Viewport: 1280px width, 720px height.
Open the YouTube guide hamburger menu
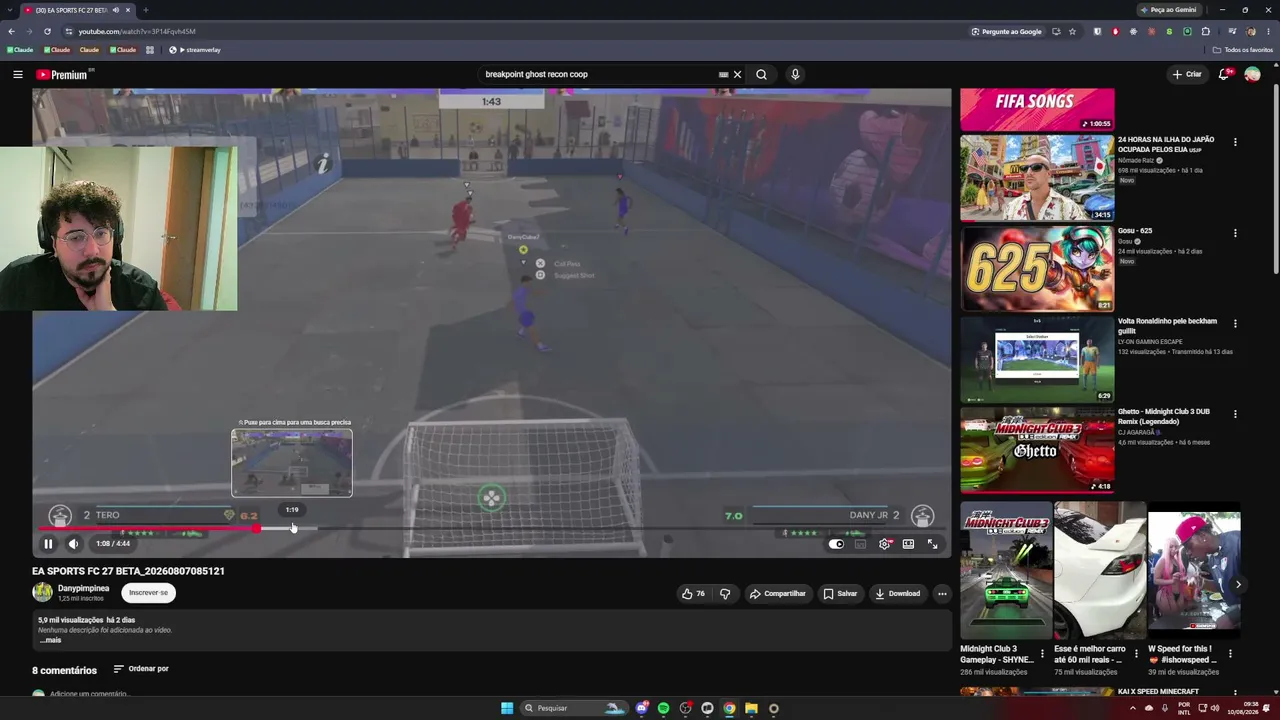[17, 74]
